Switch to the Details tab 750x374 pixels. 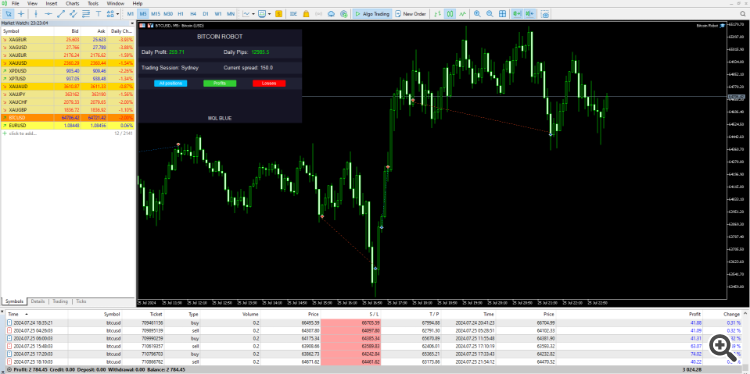tap(38, 301)
